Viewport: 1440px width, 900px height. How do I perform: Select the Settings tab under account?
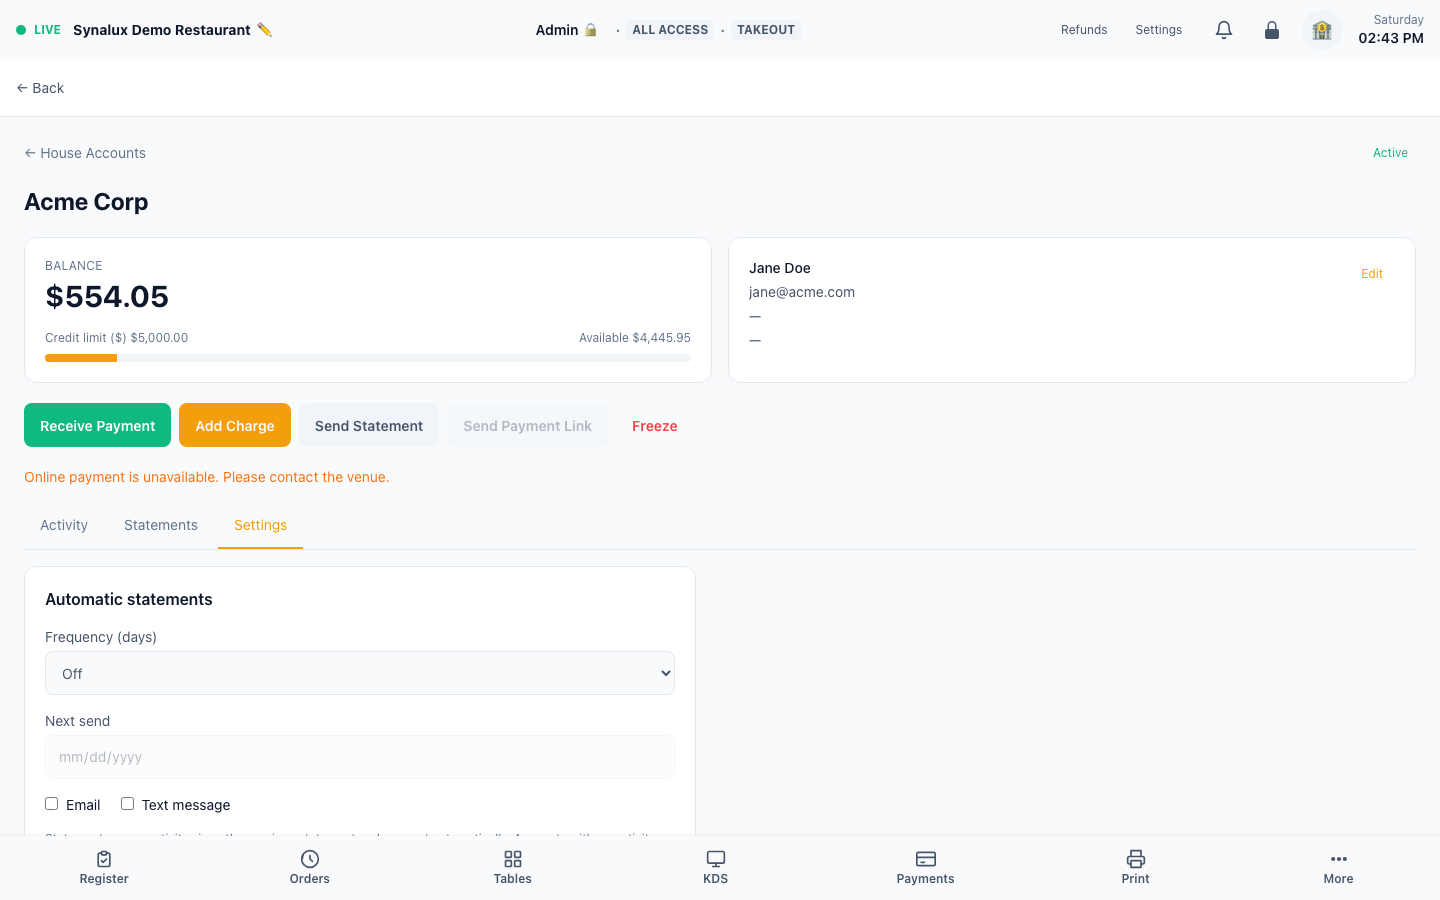point(261,525)
